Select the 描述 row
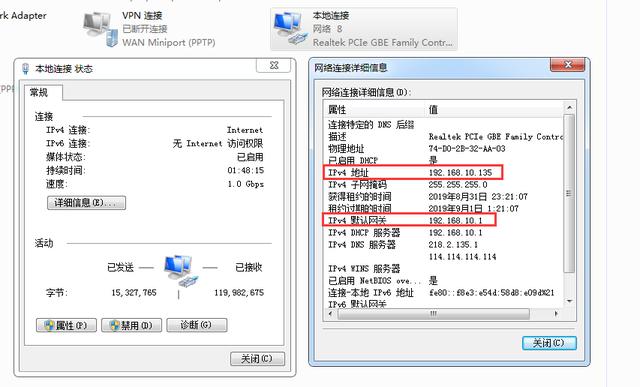Image resolution: width=640 pixels, height=387 pixels. (444, 136)
